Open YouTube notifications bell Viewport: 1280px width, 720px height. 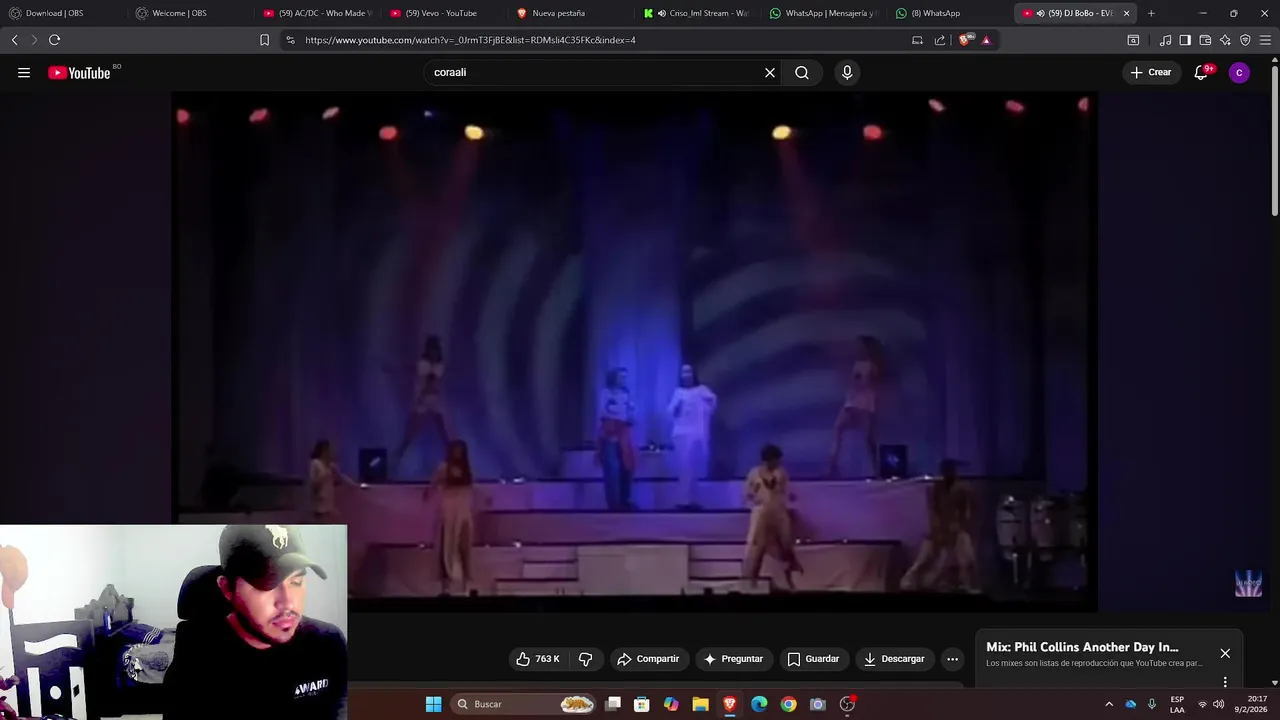1201,72
